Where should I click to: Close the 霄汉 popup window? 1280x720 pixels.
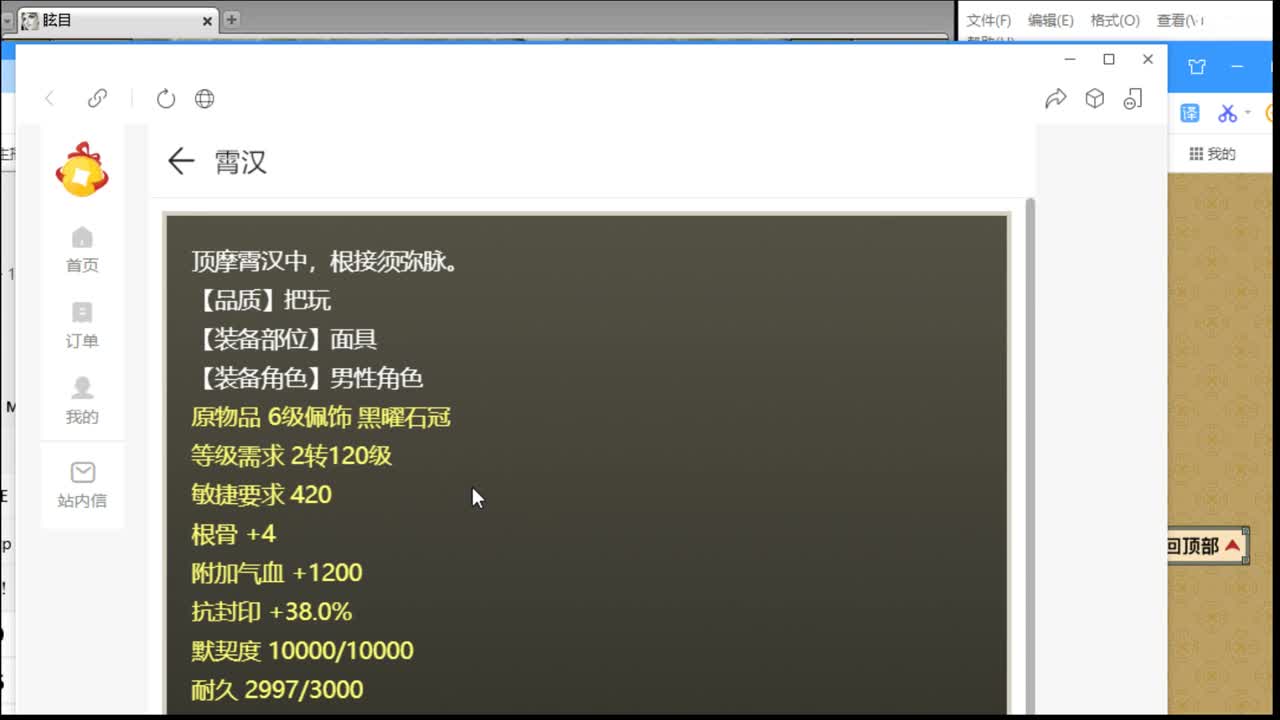(x=1148, y=60)
